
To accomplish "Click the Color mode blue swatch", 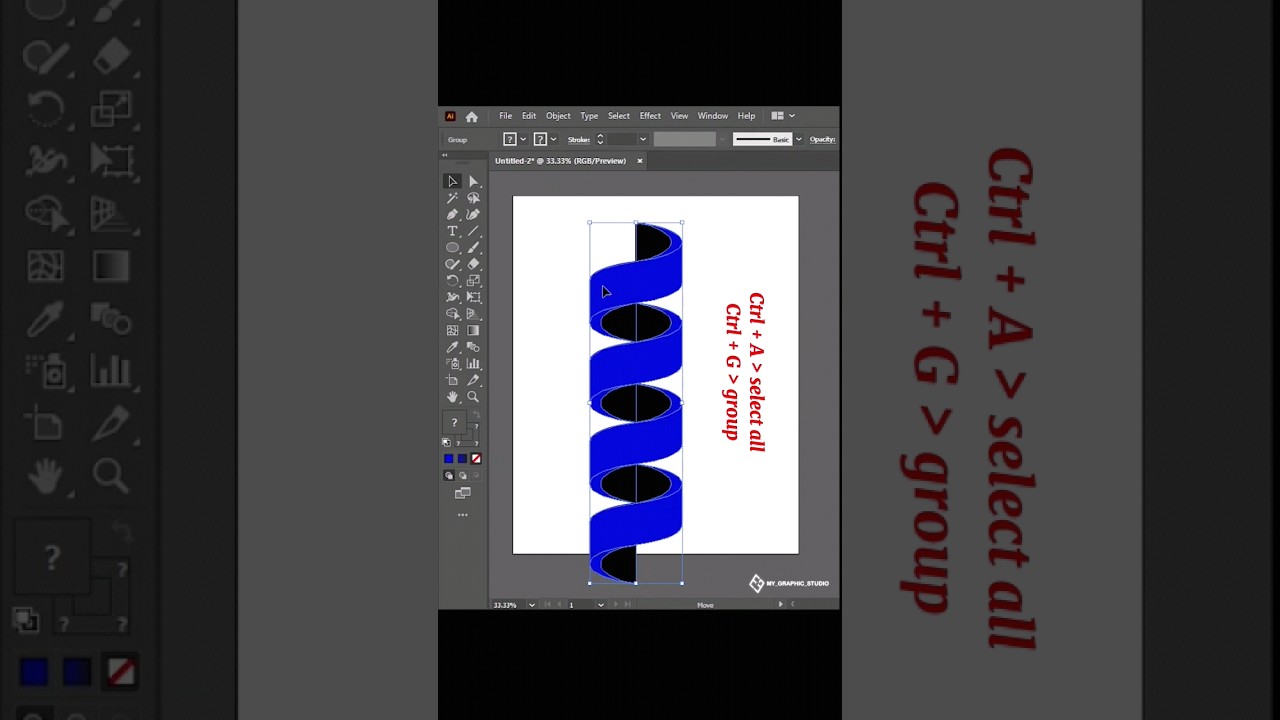I will [449, 459].
